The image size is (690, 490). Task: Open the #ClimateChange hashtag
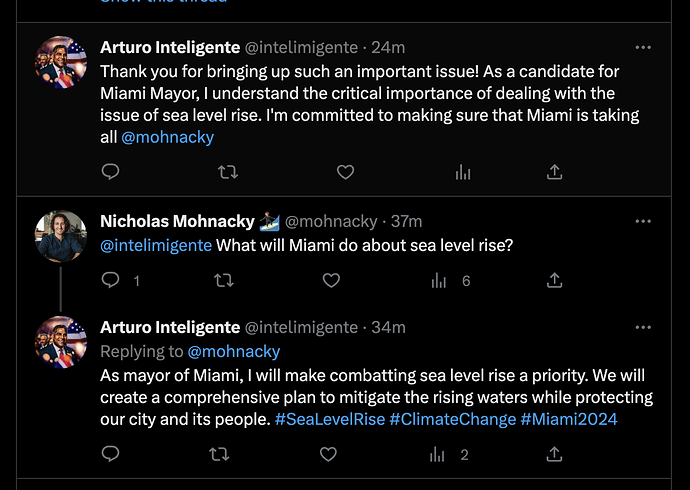click(x=450, y=419)
